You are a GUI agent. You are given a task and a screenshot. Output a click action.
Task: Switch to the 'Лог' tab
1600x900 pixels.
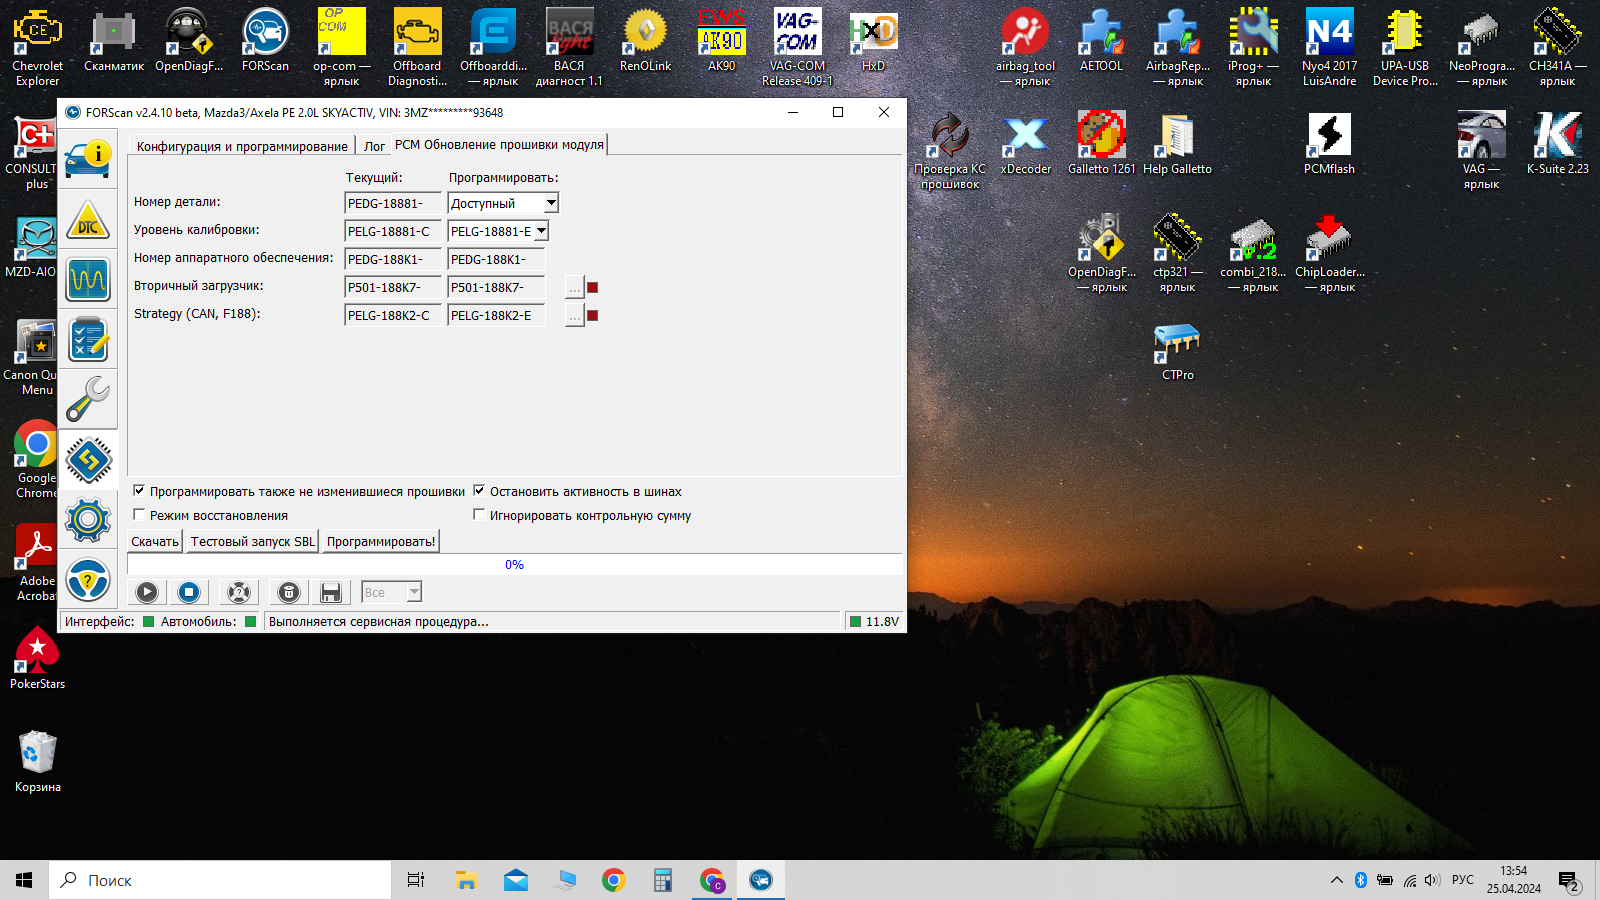coord(374,146)
